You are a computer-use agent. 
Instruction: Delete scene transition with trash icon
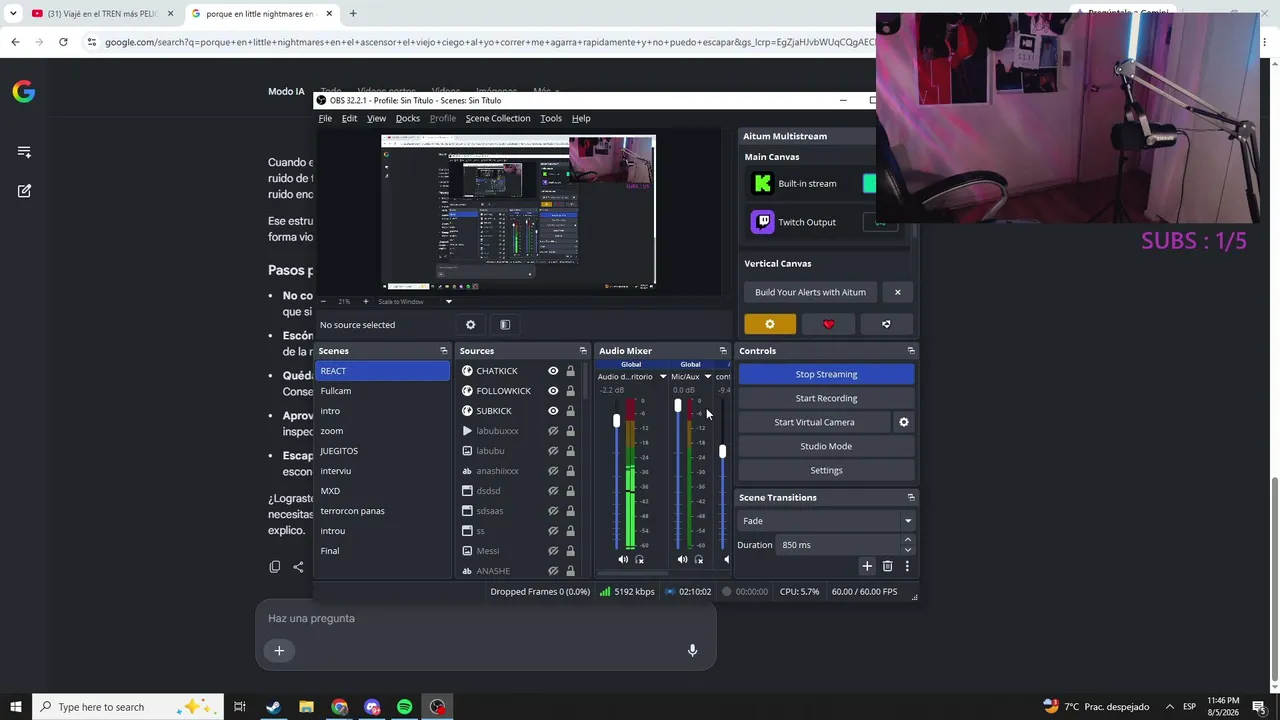click(x=887, y=566)
